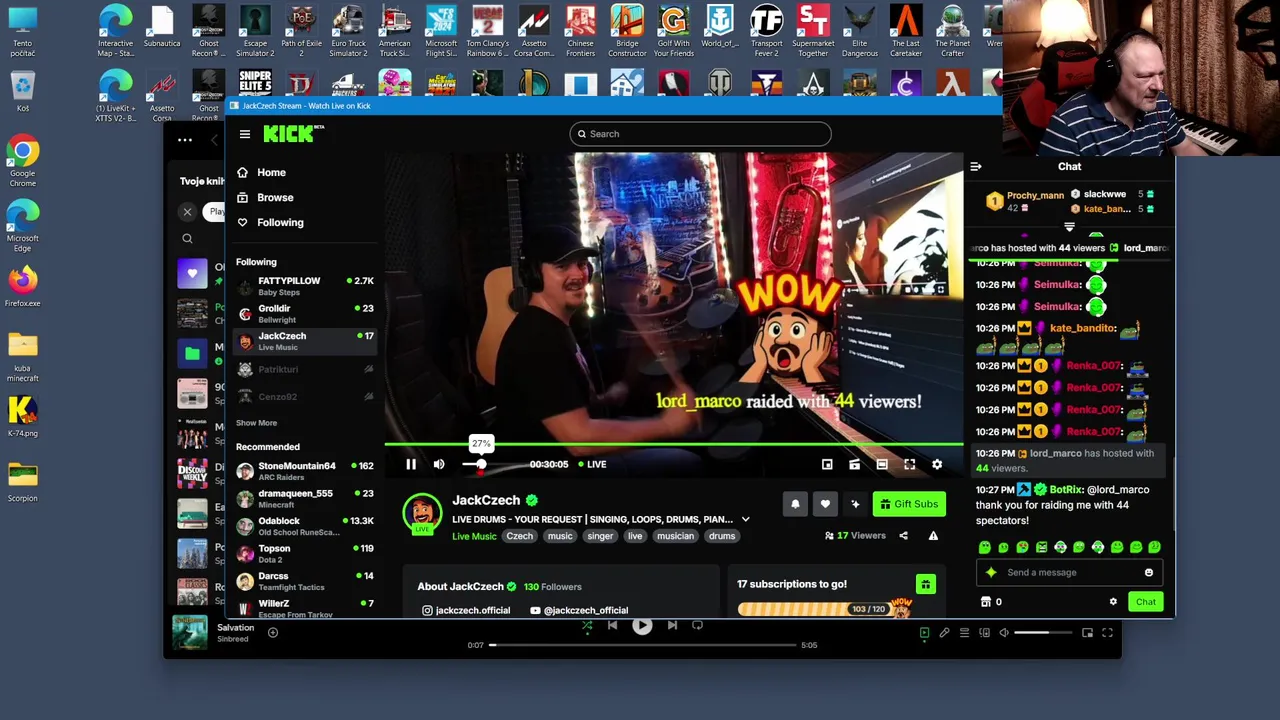Open StoneMountain64 recommended channel

coord(305,470)
